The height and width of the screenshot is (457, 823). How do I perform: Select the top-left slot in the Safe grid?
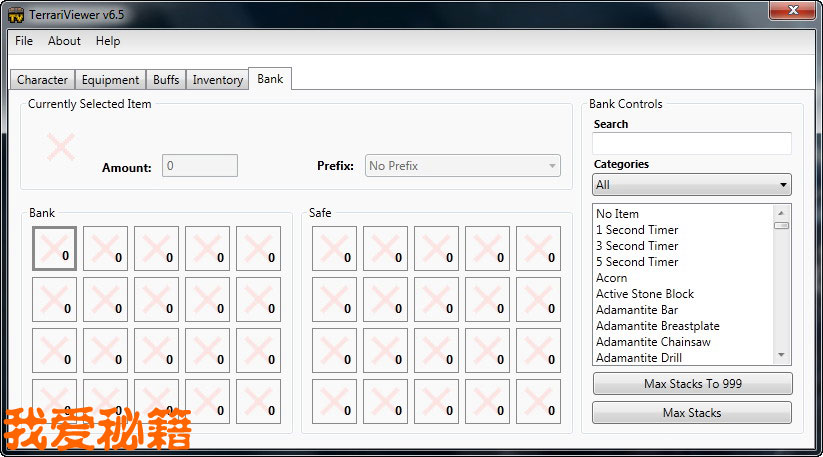pos(334,248)
